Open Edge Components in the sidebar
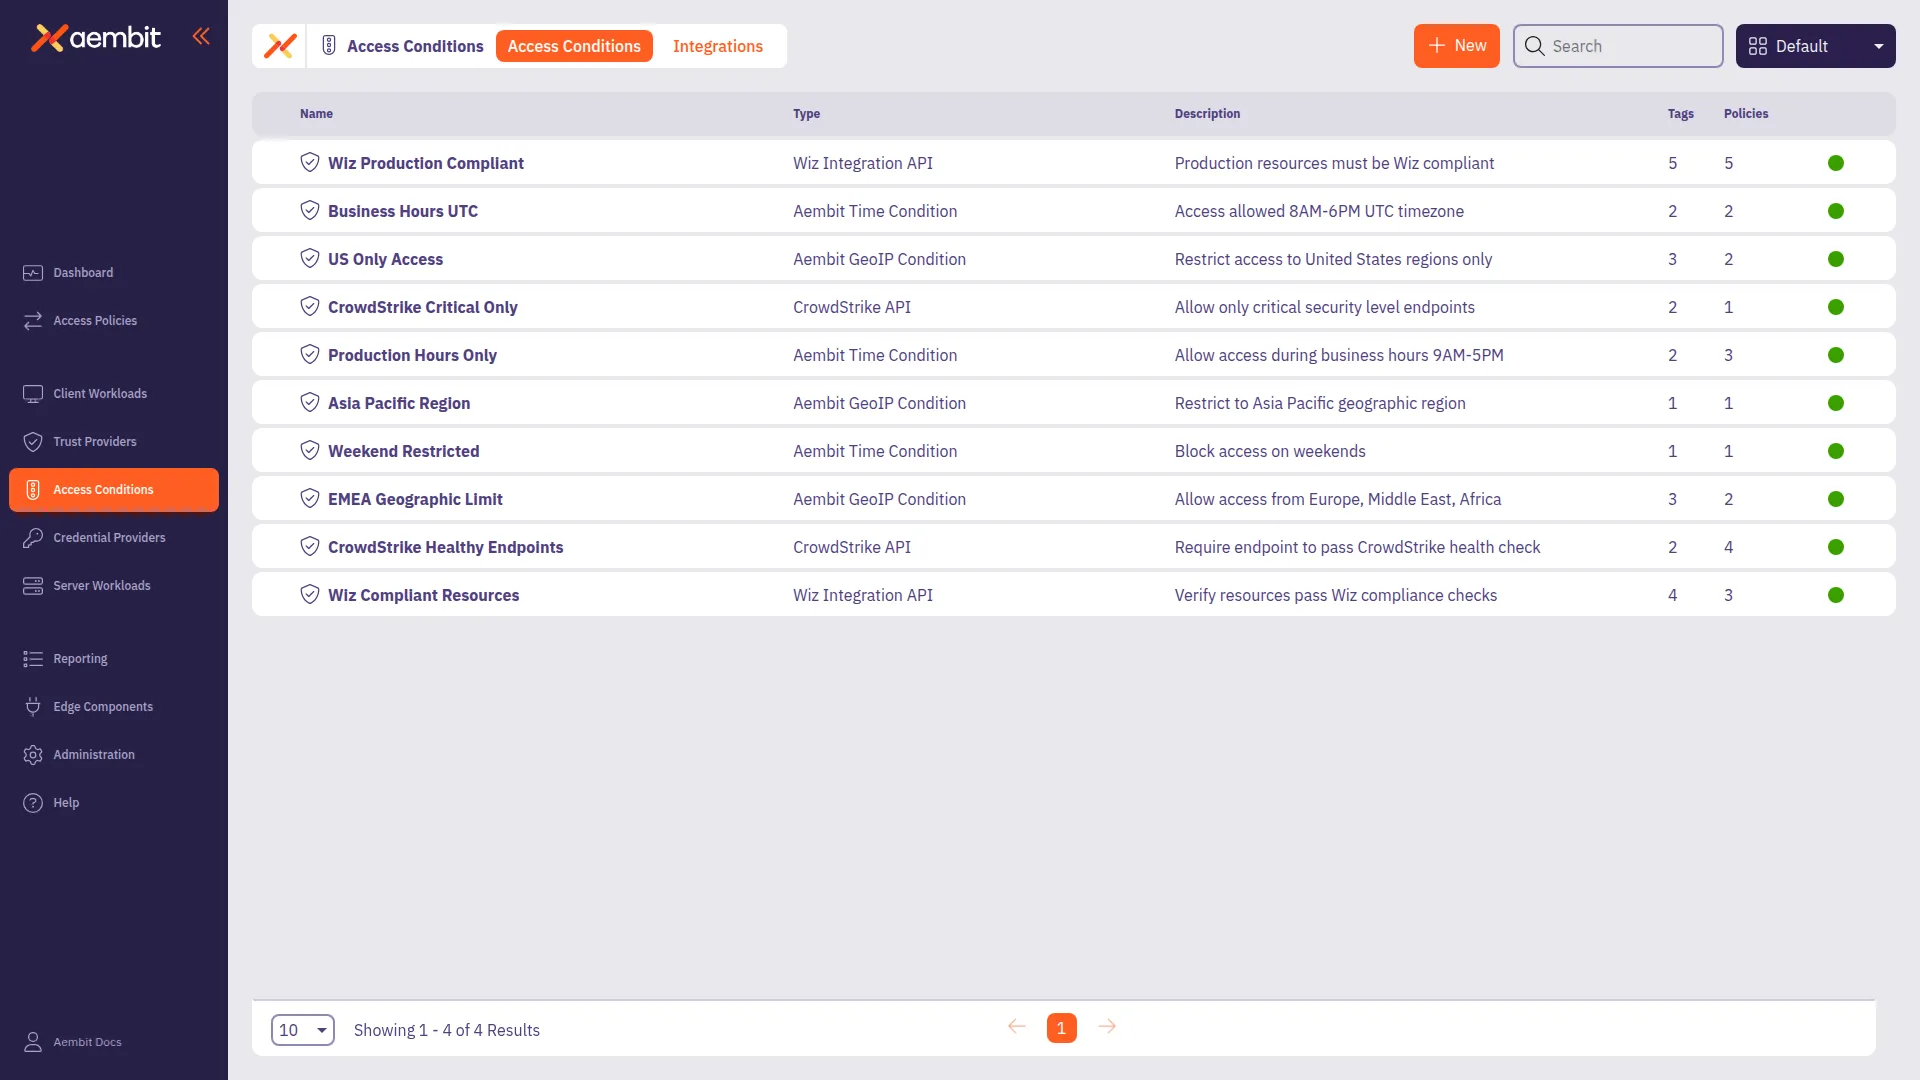 coord(103,706)
